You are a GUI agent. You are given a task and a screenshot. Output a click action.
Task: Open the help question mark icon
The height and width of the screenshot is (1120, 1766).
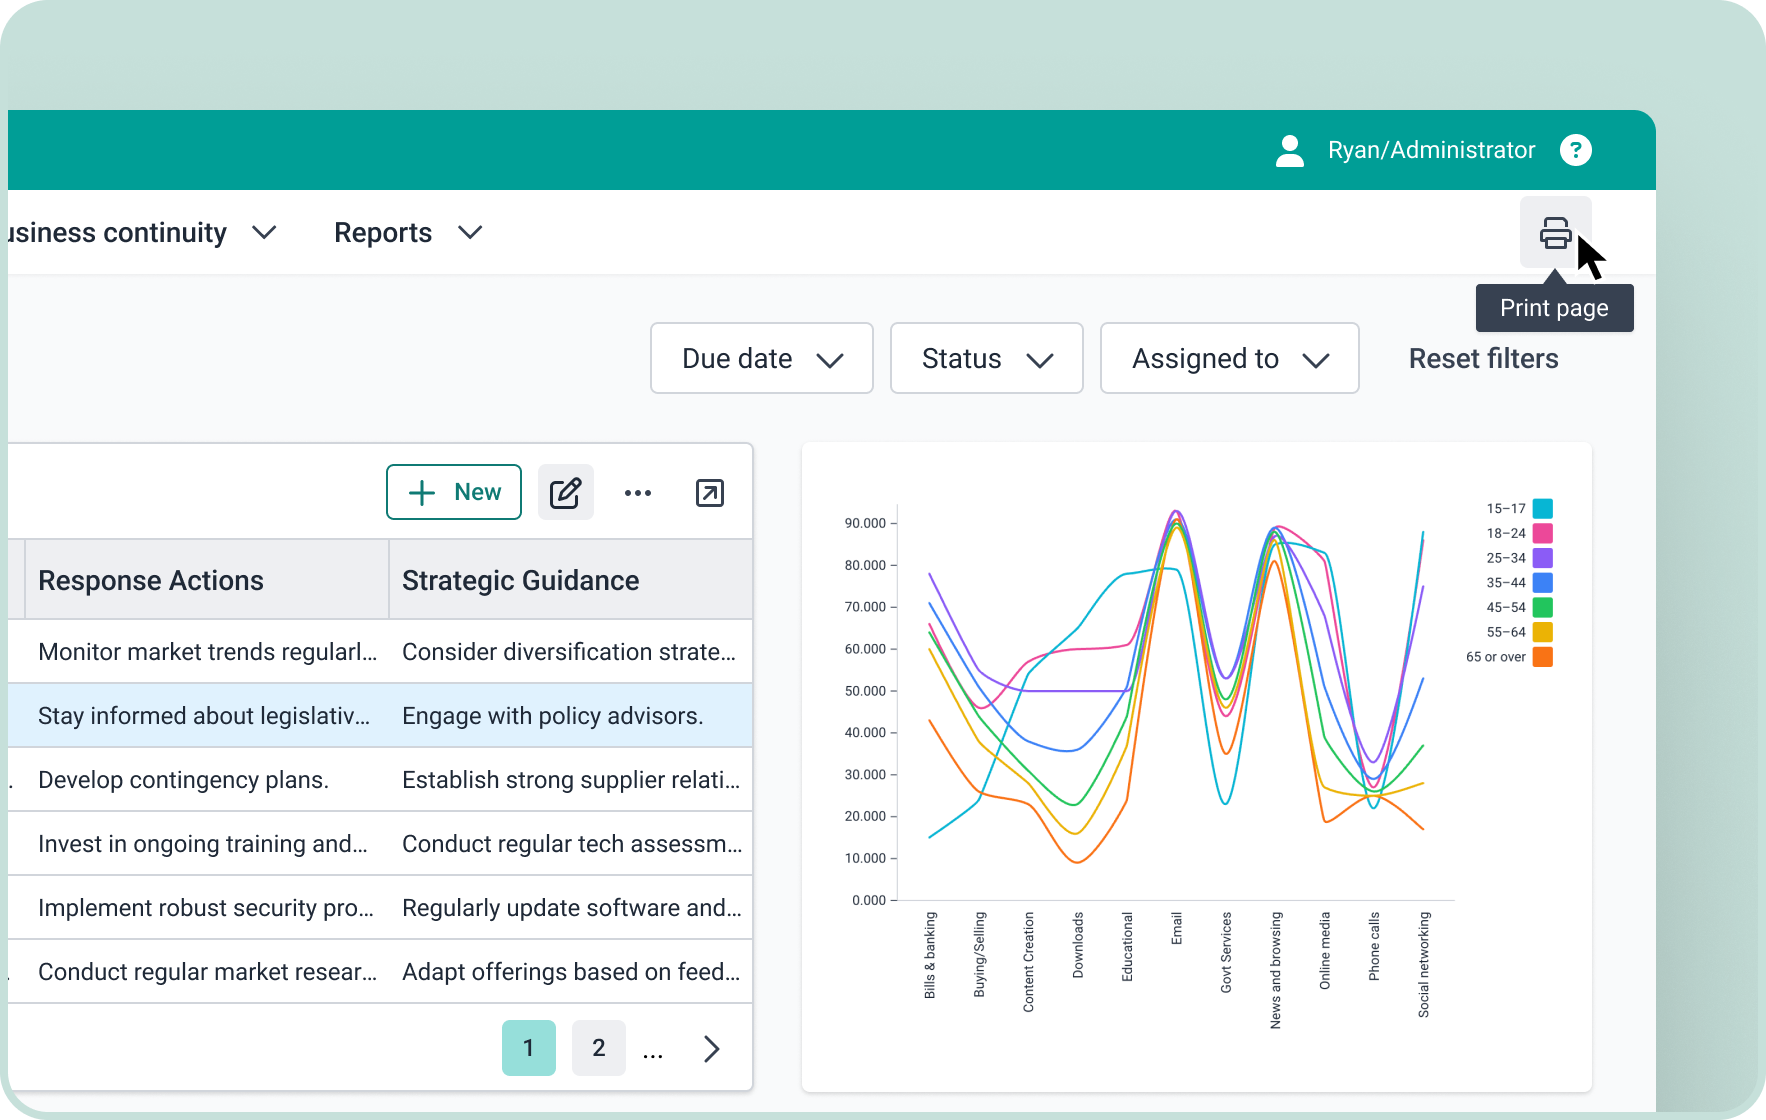pyautogui.click(x=1575, y=150)
